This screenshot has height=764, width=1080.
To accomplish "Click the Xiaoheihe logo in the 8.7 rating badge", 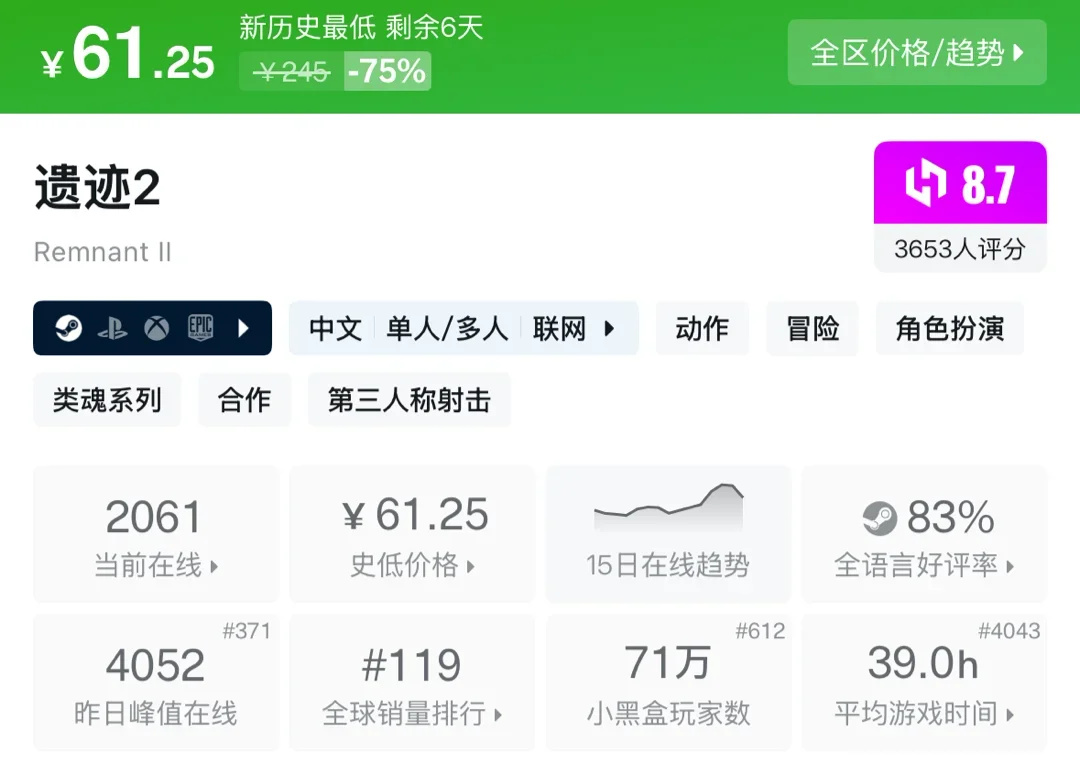I will point(926,184).
